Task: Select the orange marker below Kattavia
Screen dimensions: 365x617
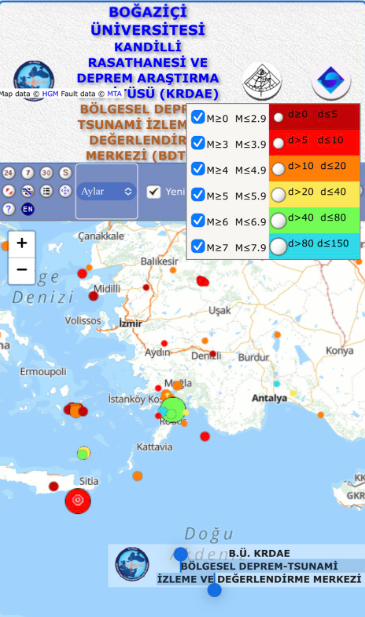Action: tap(137, 476)
